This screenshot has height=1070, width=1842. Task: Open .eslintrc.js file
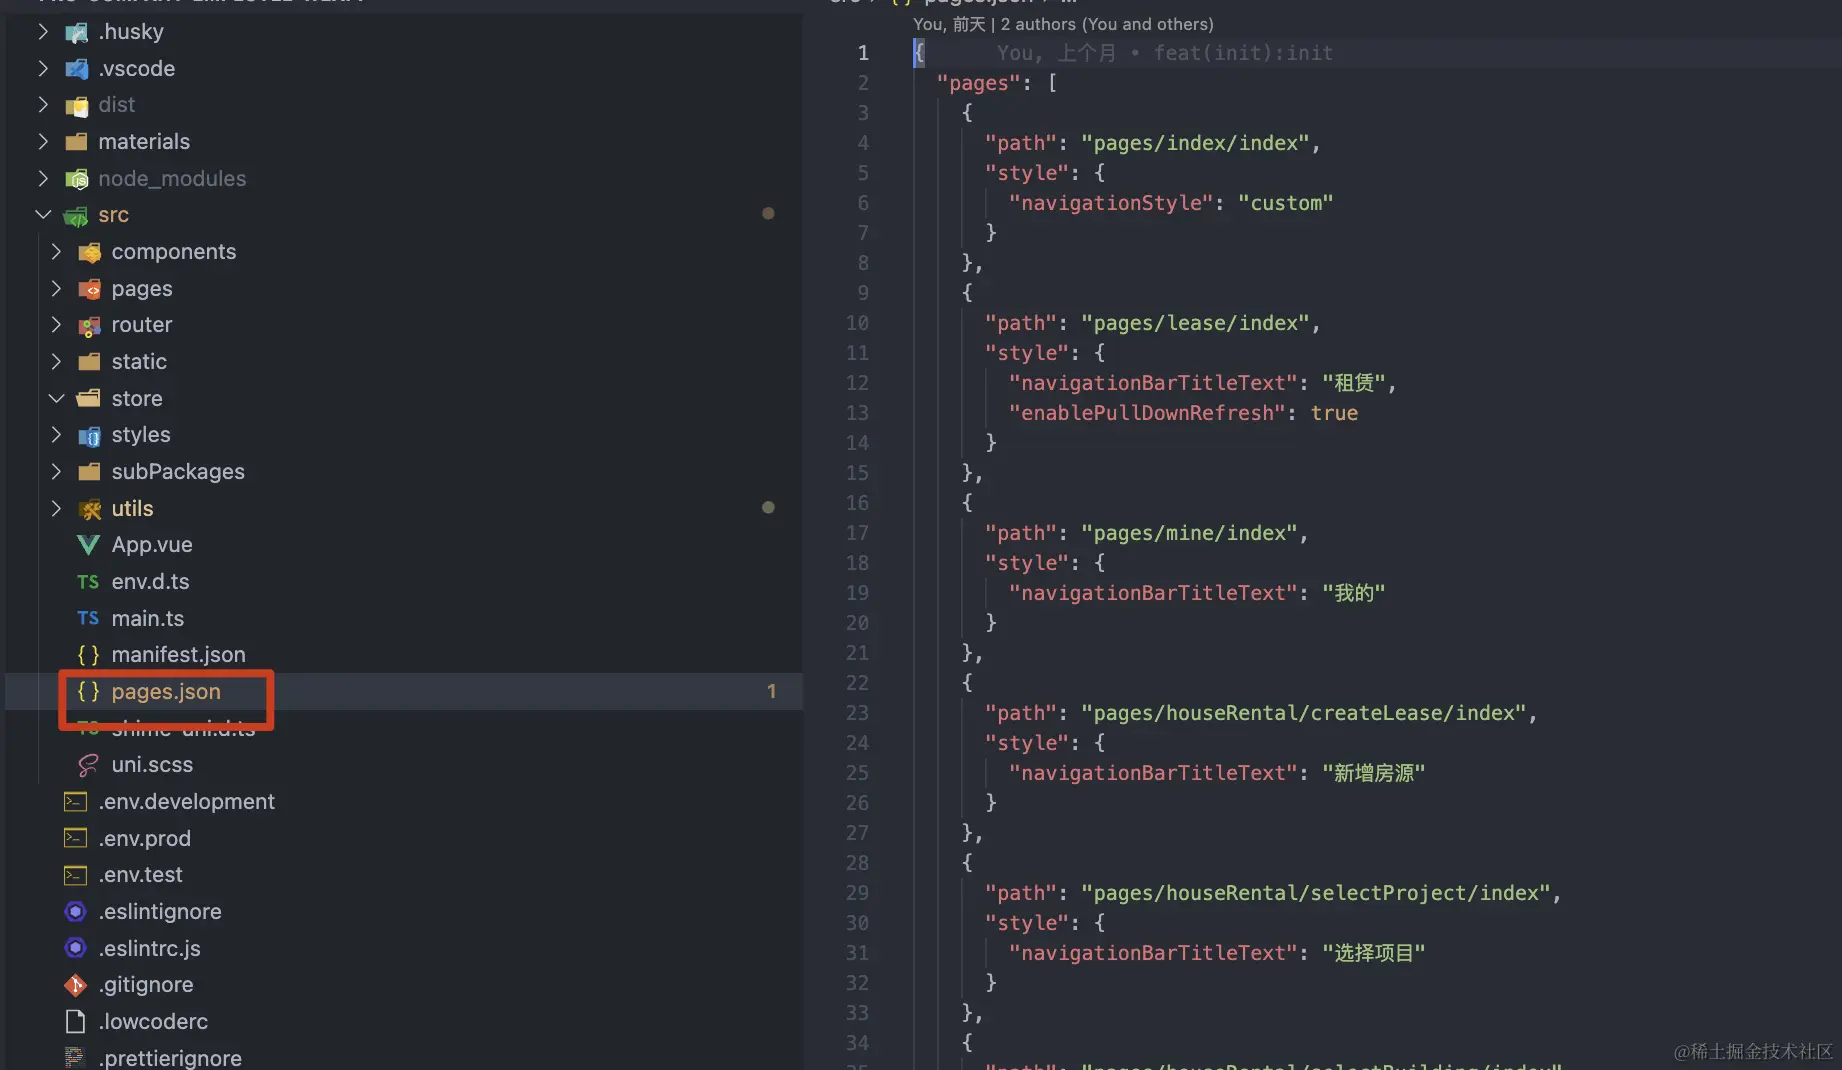coord(149,949)
